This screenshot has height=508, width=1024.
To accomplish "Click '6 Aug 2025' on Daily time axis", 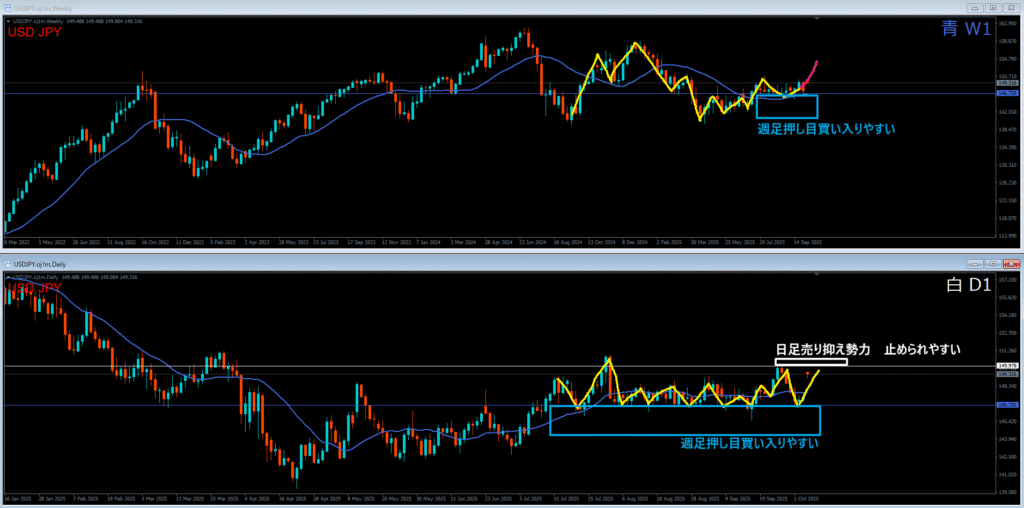I will point(635,499).
